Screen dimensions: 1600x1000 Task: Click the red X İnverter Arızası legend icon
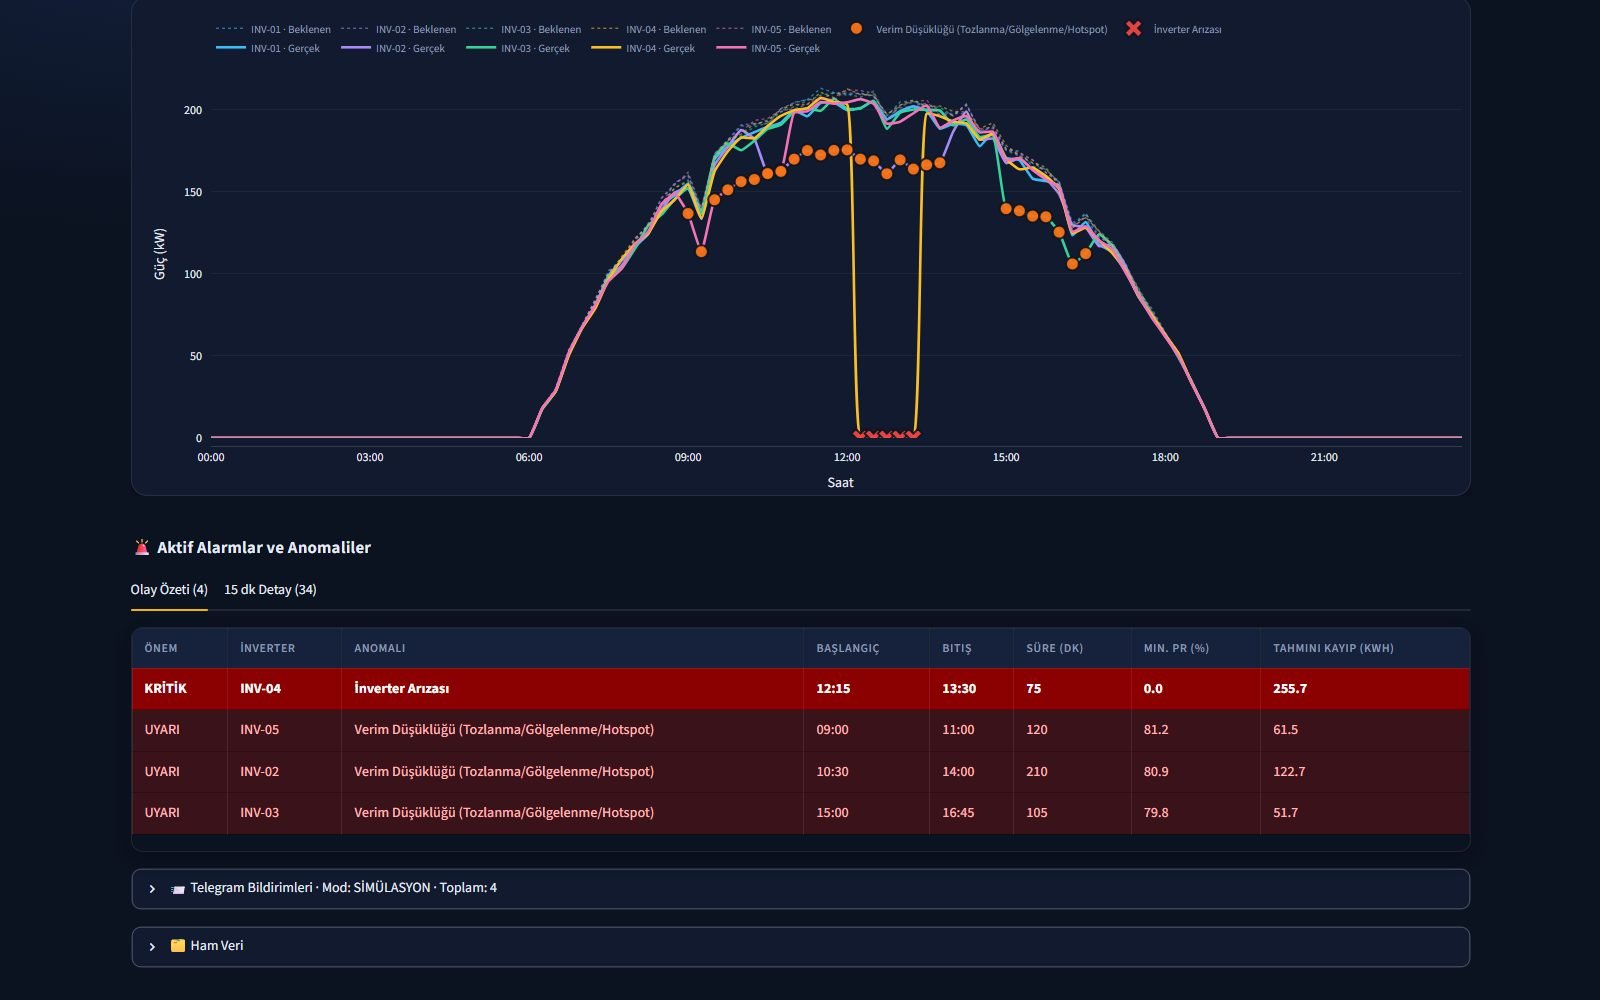pyautogui.click(x=1133, y=29)
